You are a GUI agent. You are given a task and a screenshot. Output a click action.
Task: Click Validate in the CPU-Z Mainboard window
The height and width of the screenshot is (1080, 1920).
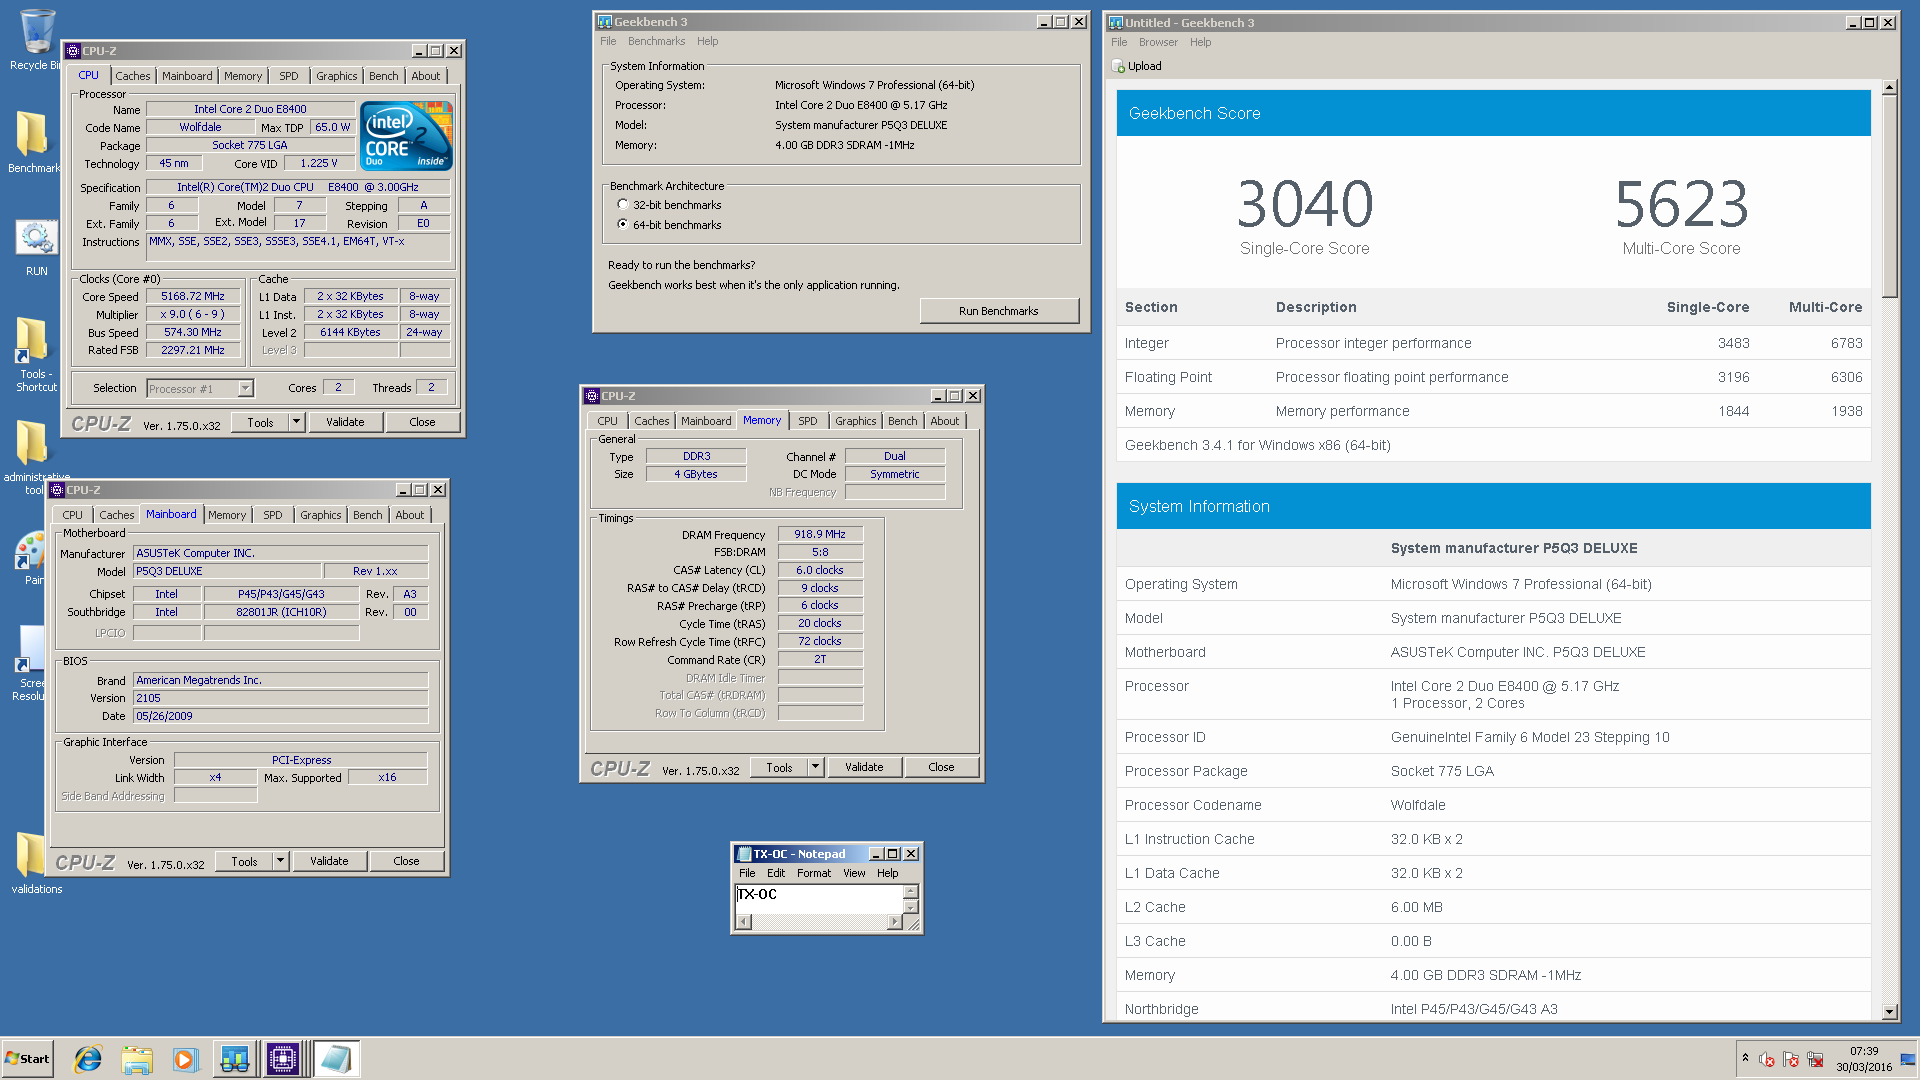click(x=329, y=861)
